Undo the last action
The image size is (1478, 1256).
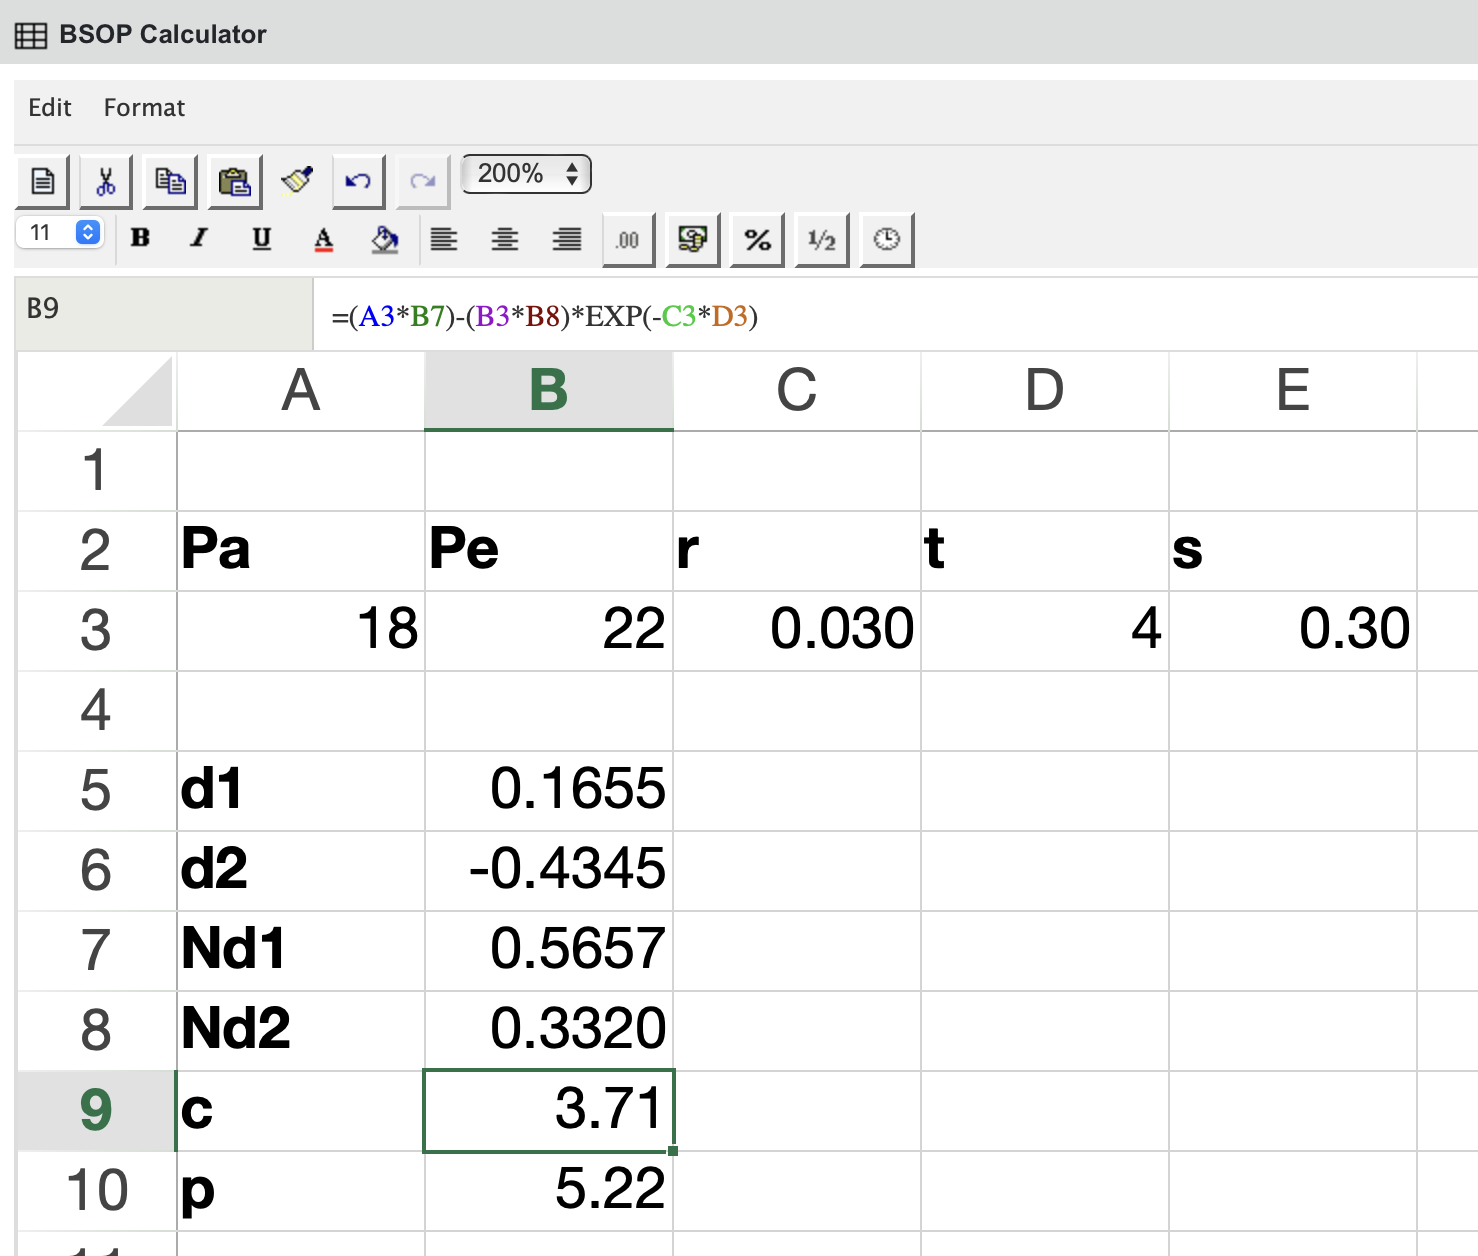(358, 181)
